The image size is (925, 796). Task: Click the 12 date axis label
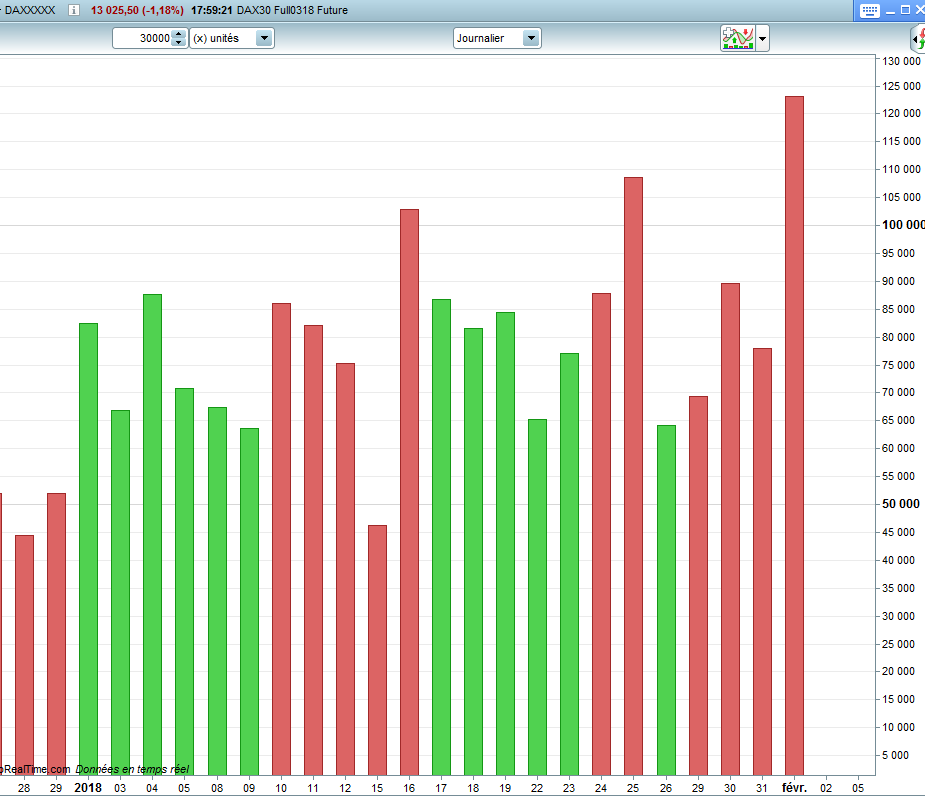pos(345,788)
